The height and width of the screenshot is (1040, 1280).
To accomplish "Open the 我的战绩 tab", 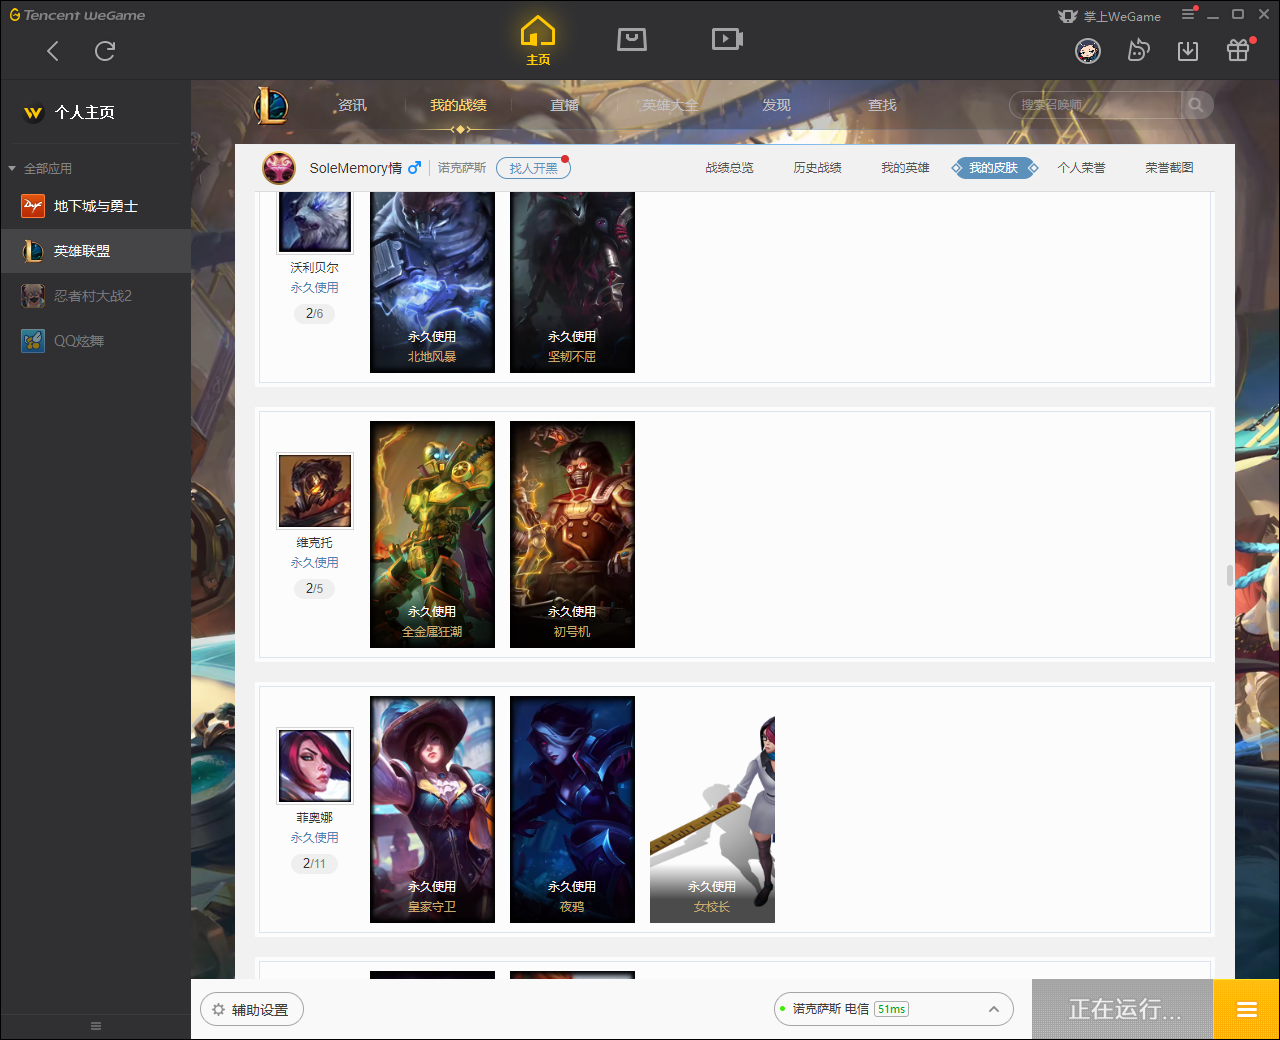I will (459, 105).
